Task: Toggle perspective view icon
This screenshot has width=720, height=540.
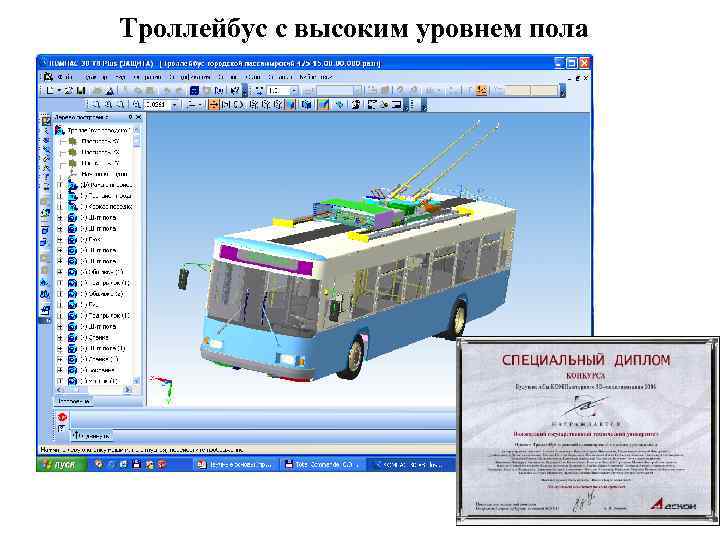Action: [x=324, y=105]
